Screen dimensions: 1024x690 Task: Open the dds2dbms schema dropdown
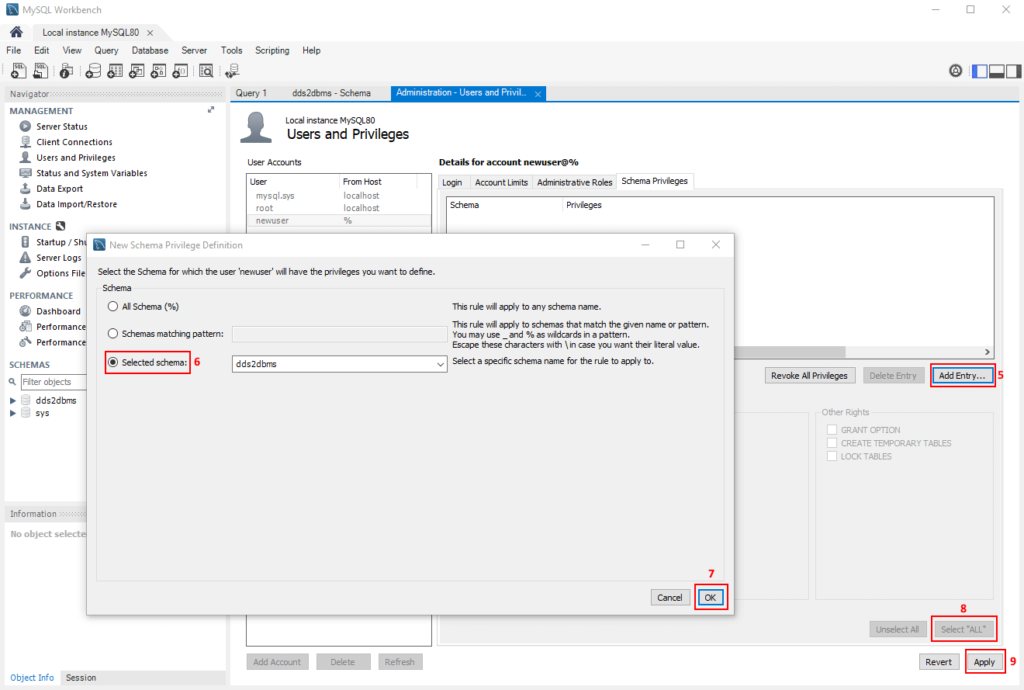pos(340,364)
